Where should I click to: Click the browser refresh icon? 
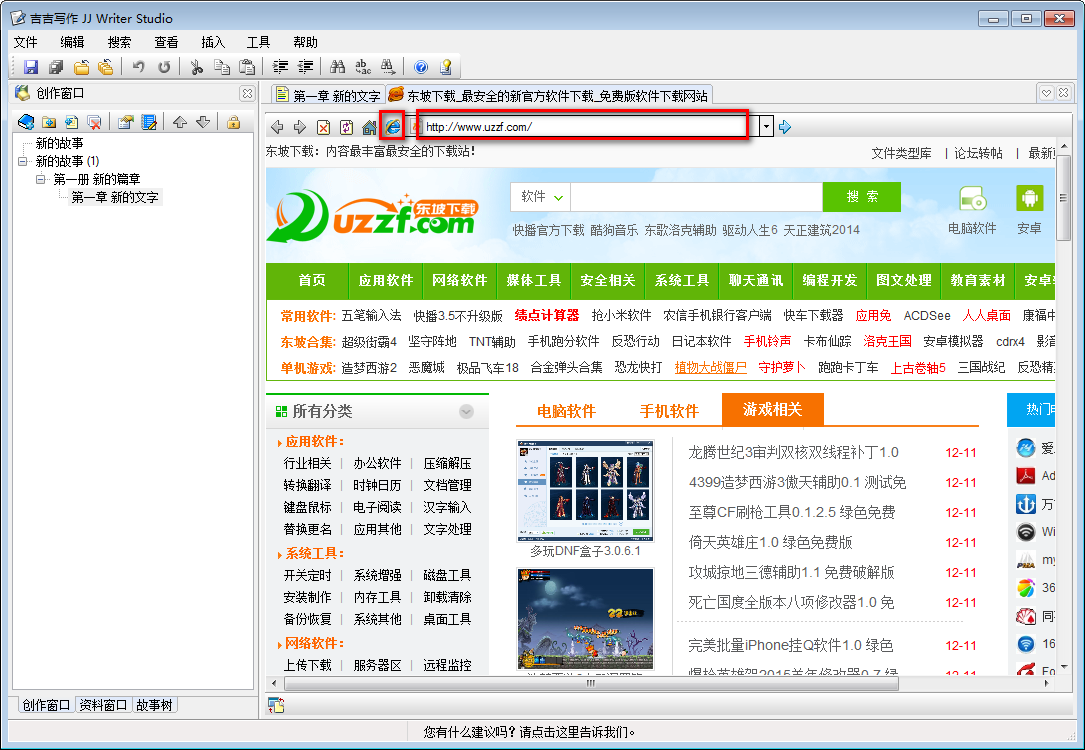[x=347, y=127]
